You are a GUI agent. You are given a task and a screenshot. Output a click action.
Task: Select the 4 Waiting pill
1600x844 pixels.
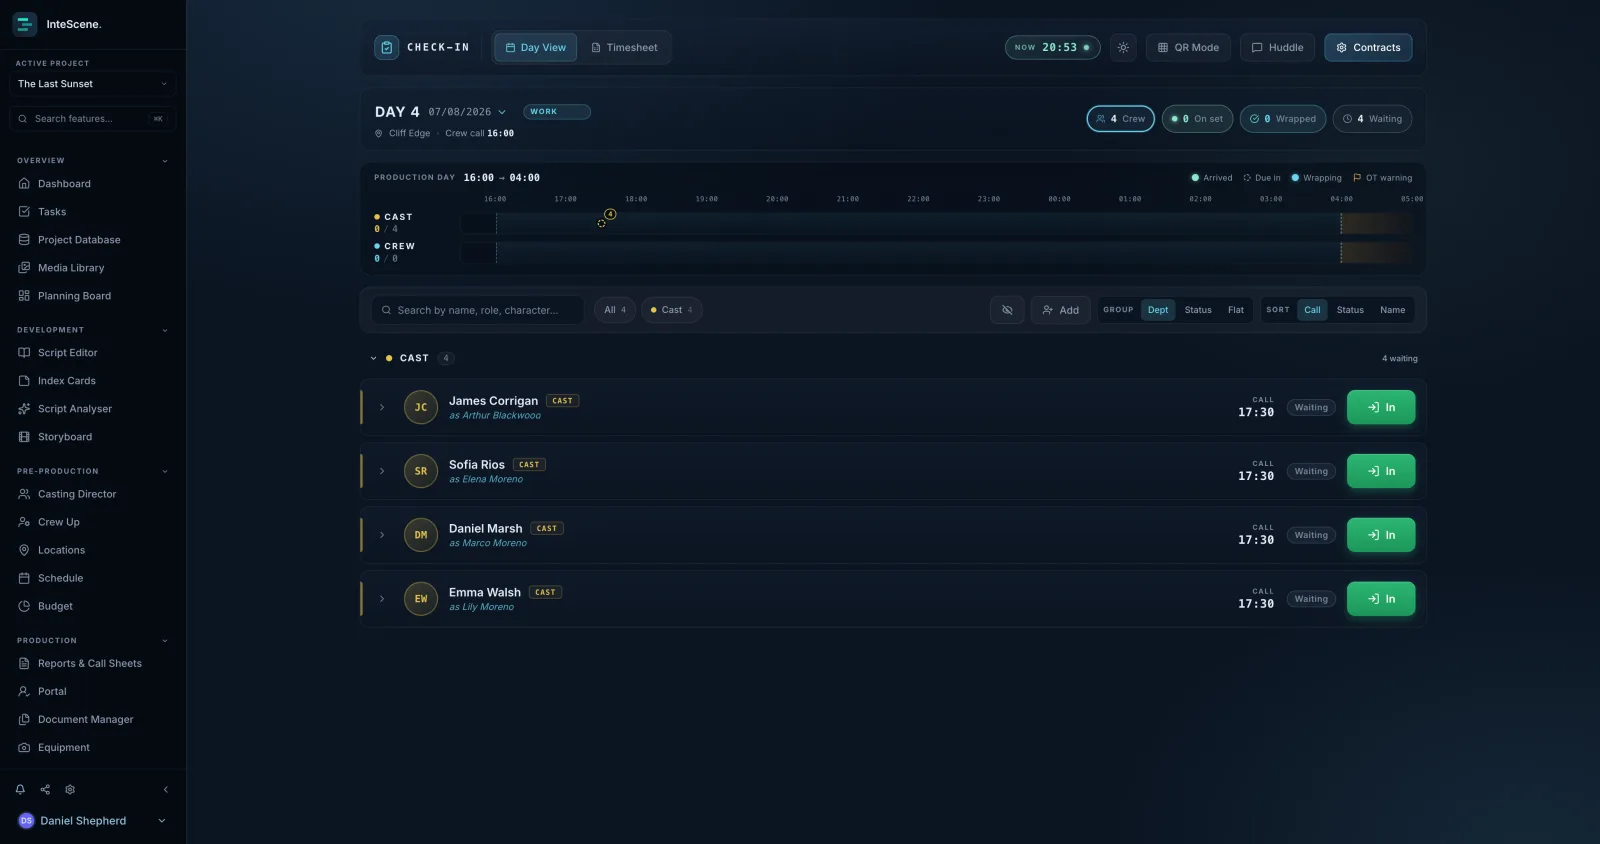[1372, 119]
